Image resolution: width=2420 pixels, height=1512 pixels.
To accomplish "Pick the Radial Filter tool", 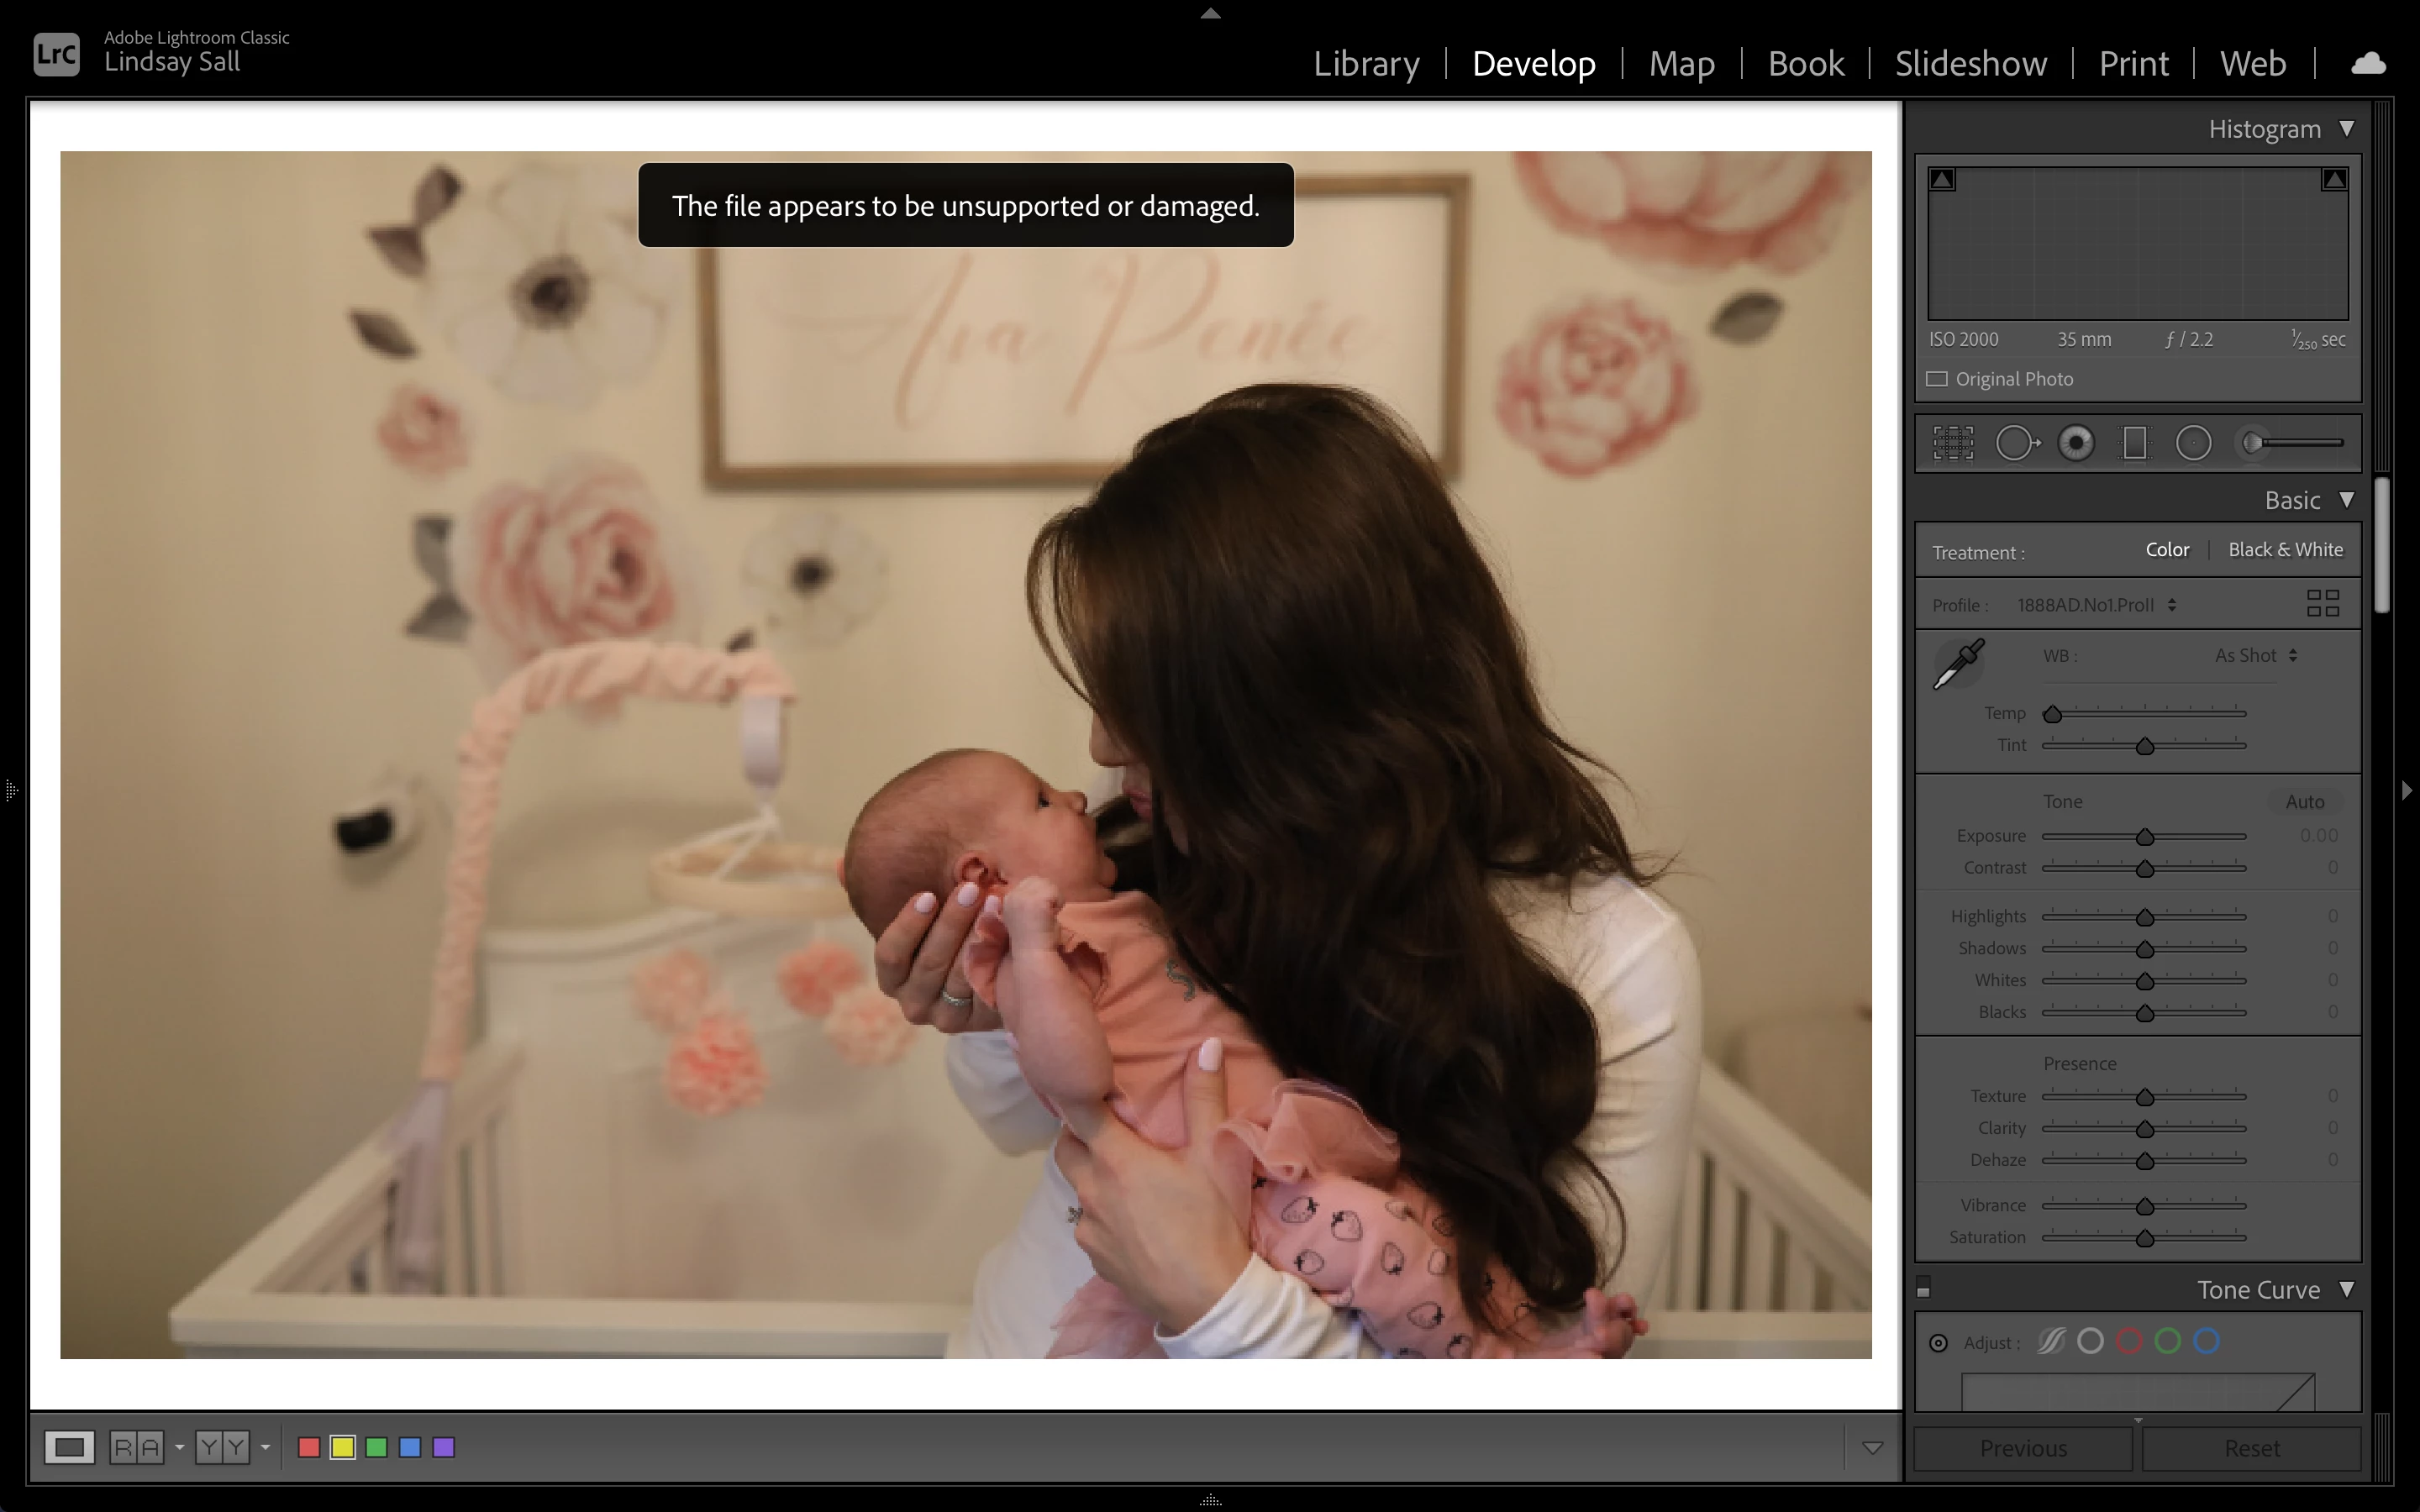I will (x=2193, y=443).
